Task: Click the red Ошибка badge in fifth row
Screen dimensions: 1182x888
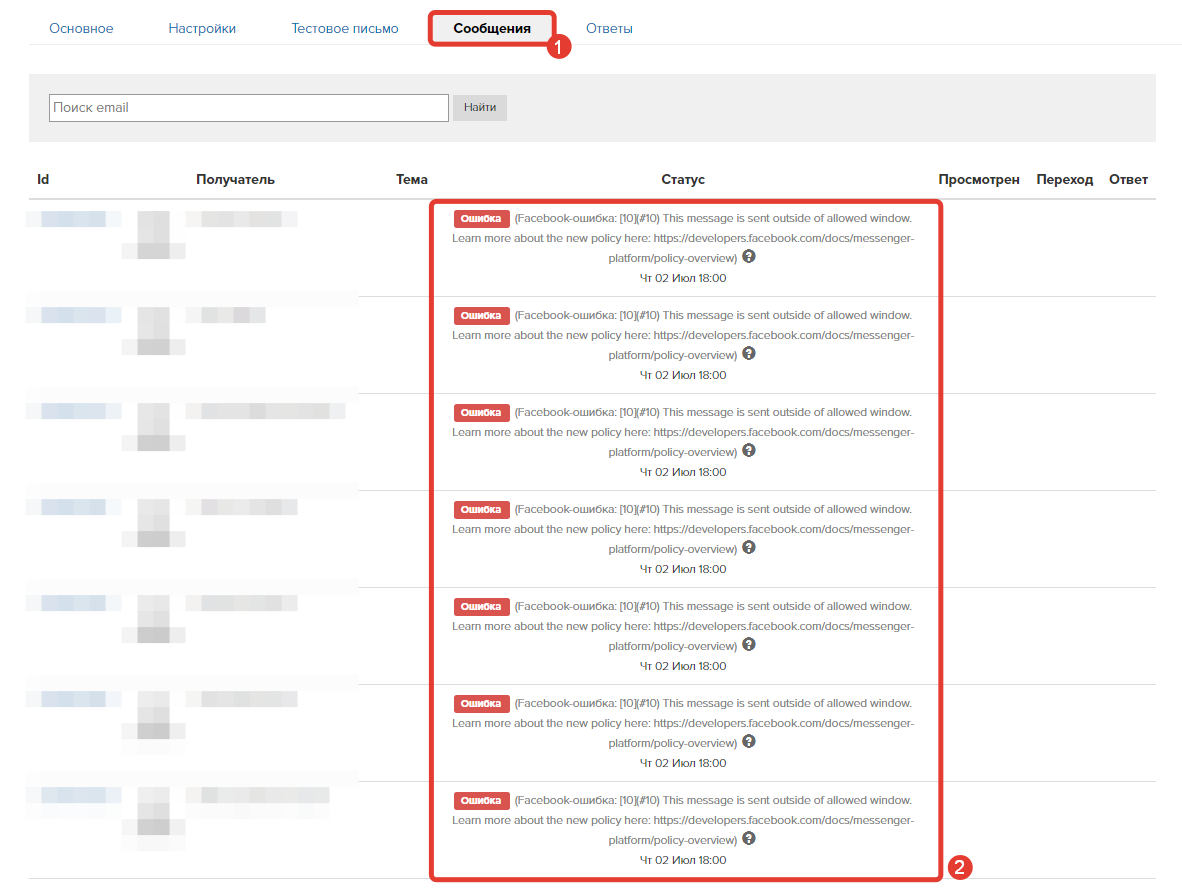Action: [x=481, y=607]
